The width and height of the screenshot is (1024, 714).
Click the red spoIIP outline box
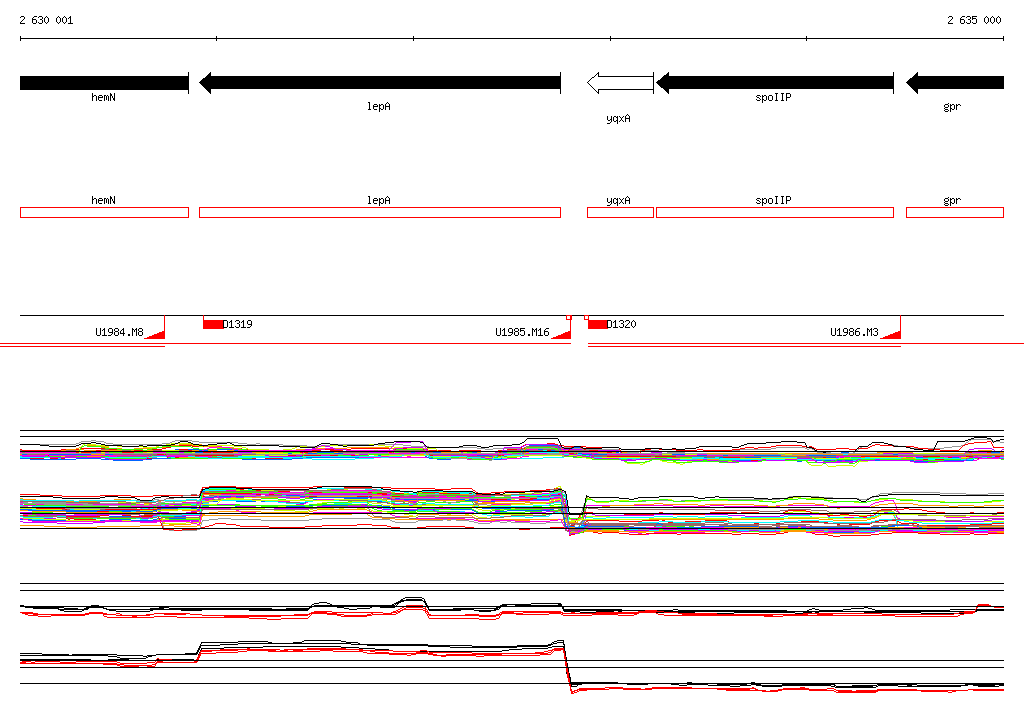pyautogui.click(x=775, y=212)
